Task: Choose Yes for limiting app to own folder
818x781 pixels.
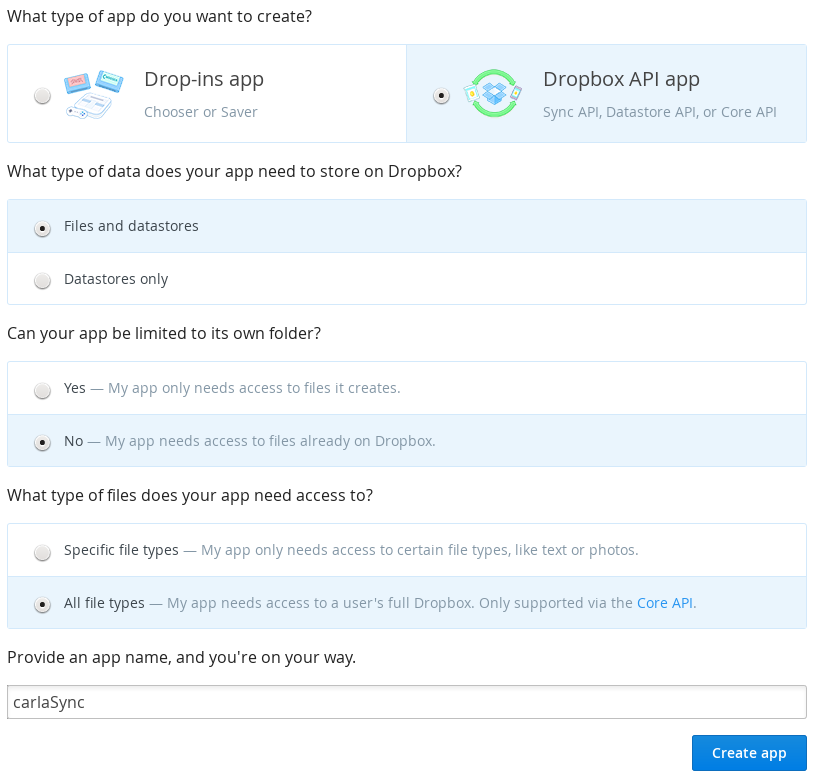Action: [42, 390]
